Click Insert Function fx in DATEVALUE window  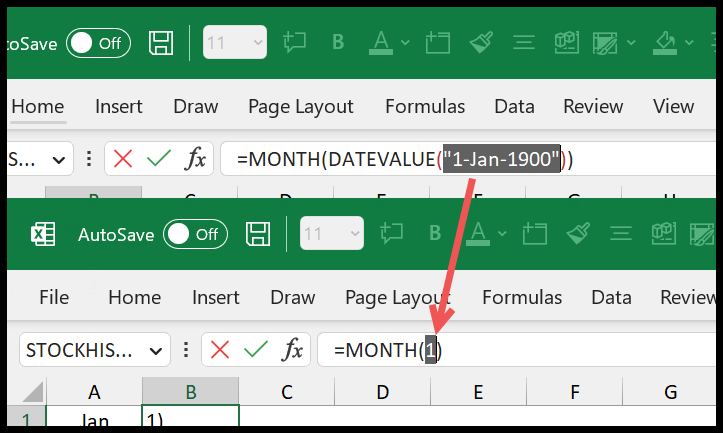195,159
